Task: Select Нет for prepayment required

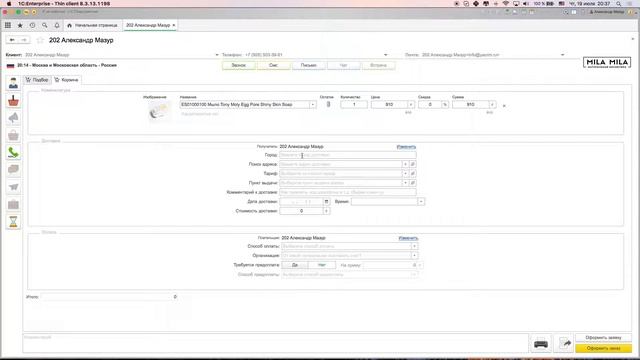Action: pyautogui.click(x=322, y=265)
